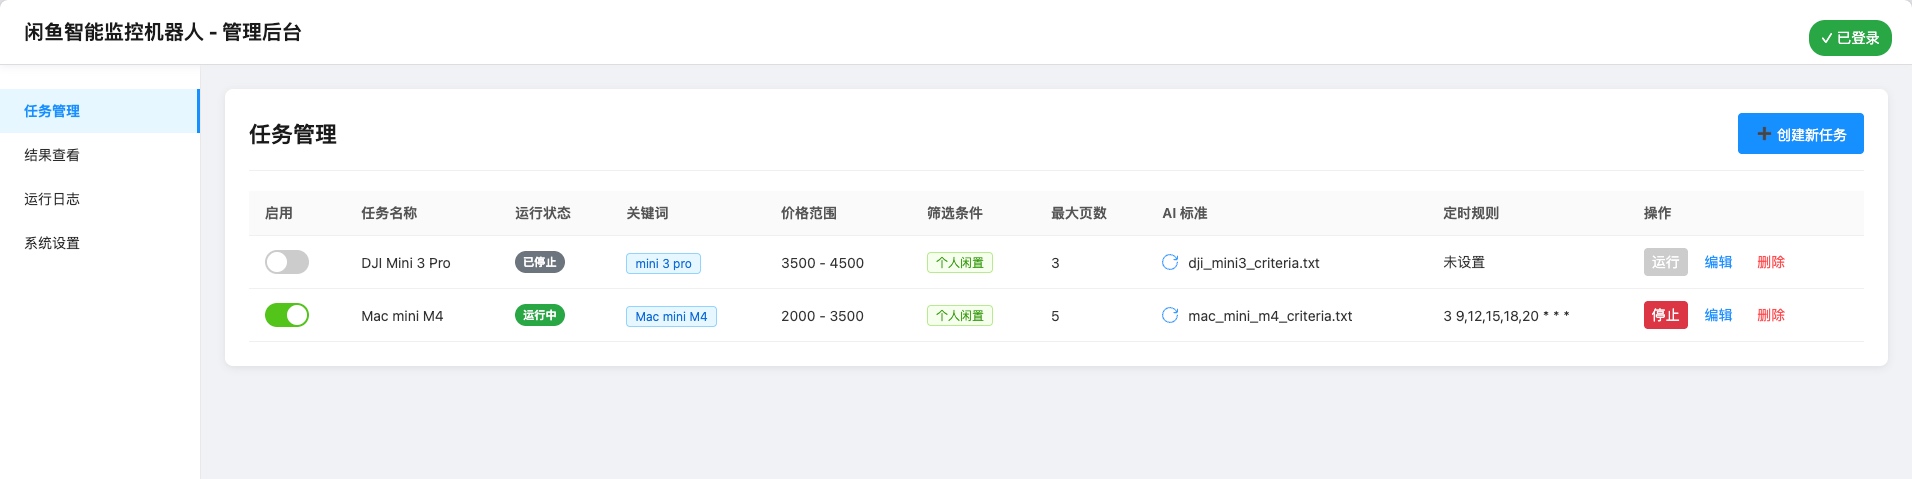
Task: Click the 任务名称 column header
Action: coord(389,213)
